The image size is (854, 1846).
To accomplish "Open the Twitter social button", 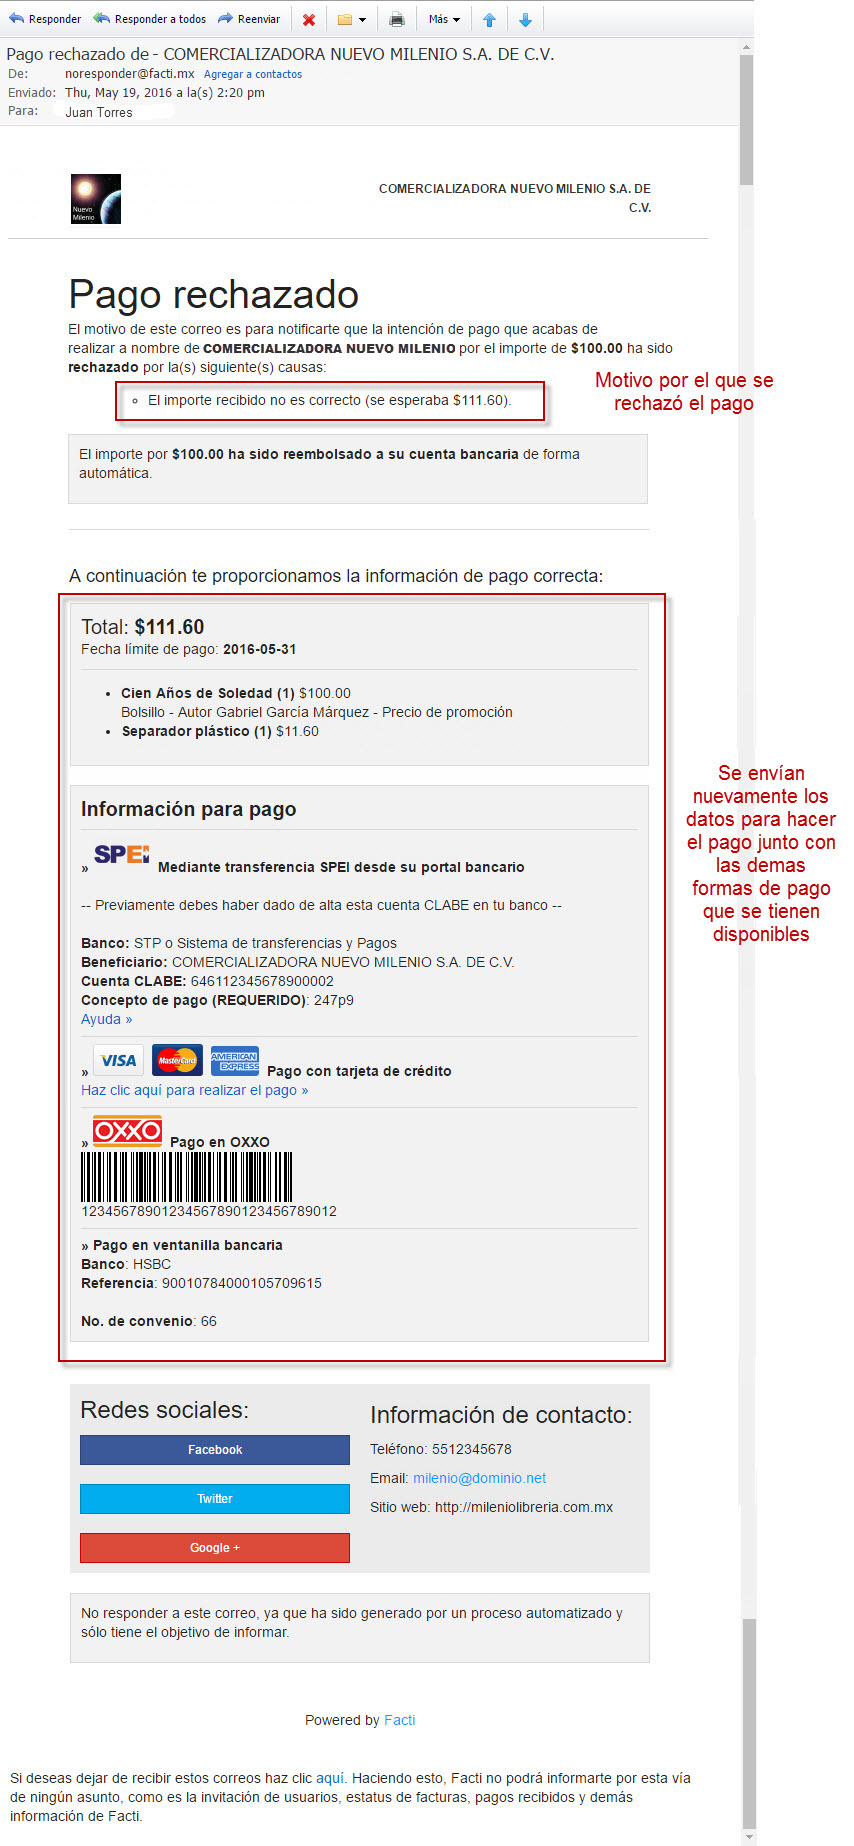I will (x=215, y=1499).
